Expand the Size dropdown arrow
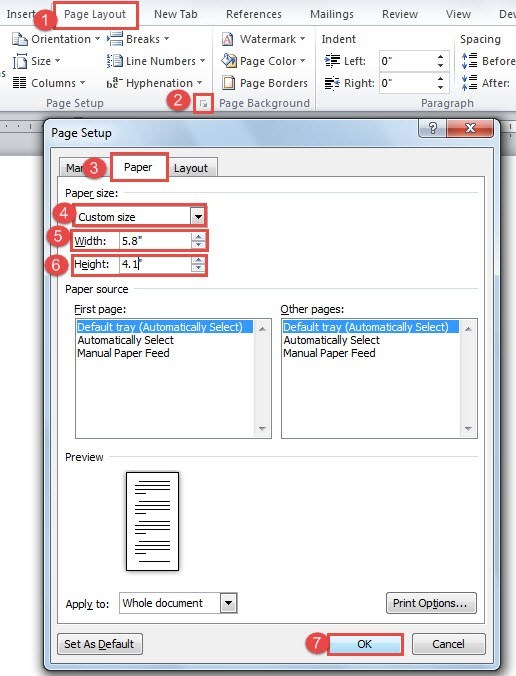The height and width of the screenshot is (676, 516). [x=57, y=61]
